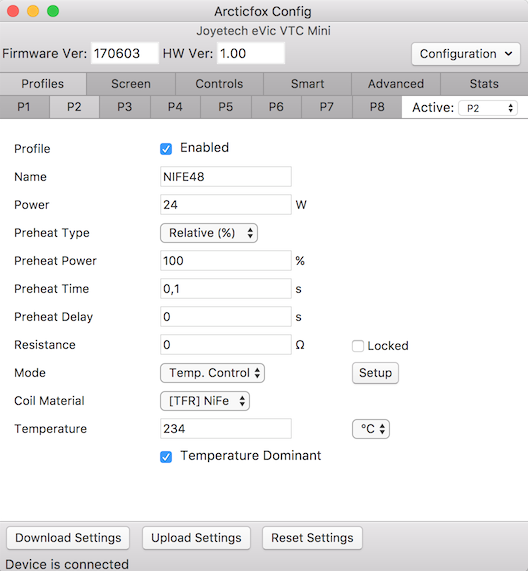The height and width of the screenshot is (571, 528).
Task: Click the 'Preheat Type' label
Action: [x=52, y=233]
